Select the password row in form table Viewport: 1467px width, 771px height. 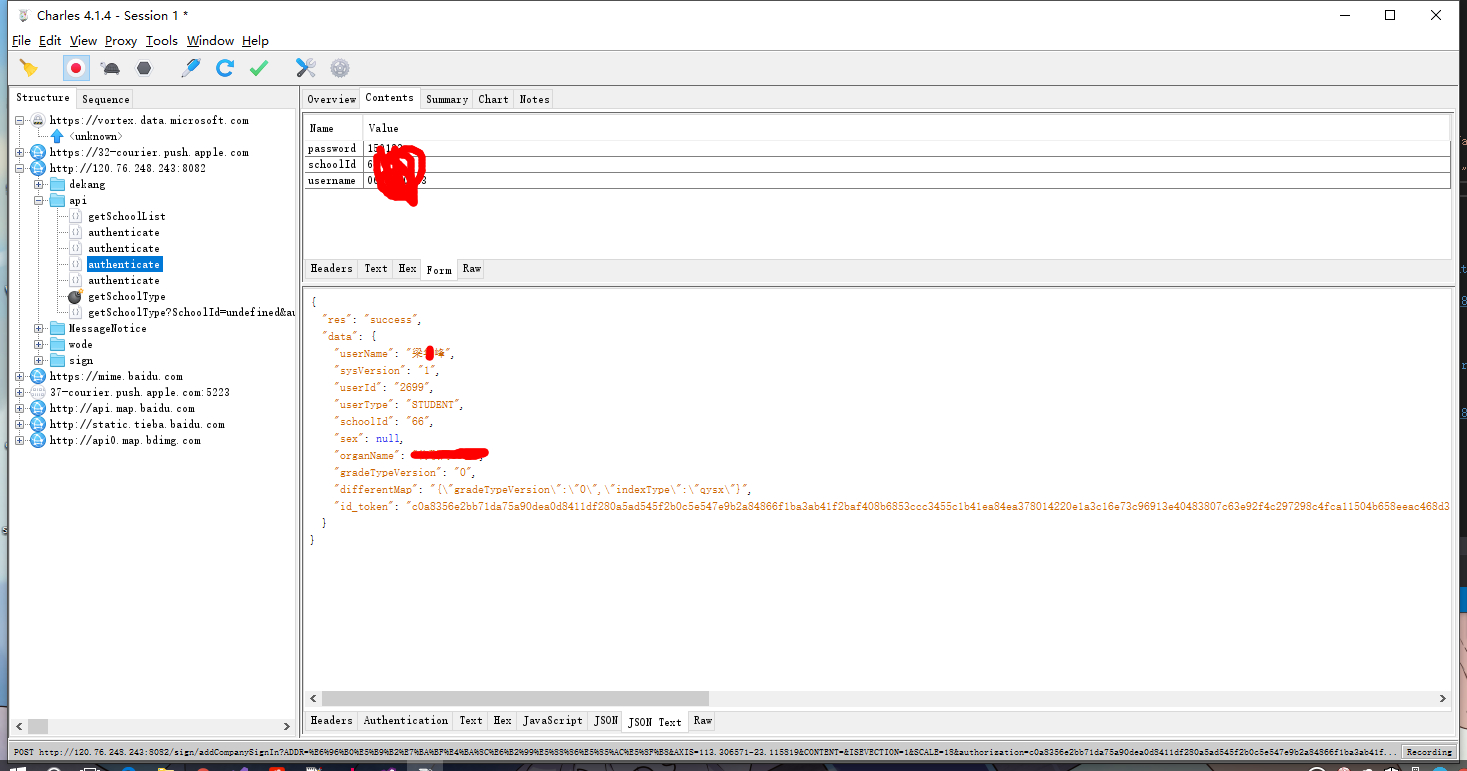coord(877,148)
